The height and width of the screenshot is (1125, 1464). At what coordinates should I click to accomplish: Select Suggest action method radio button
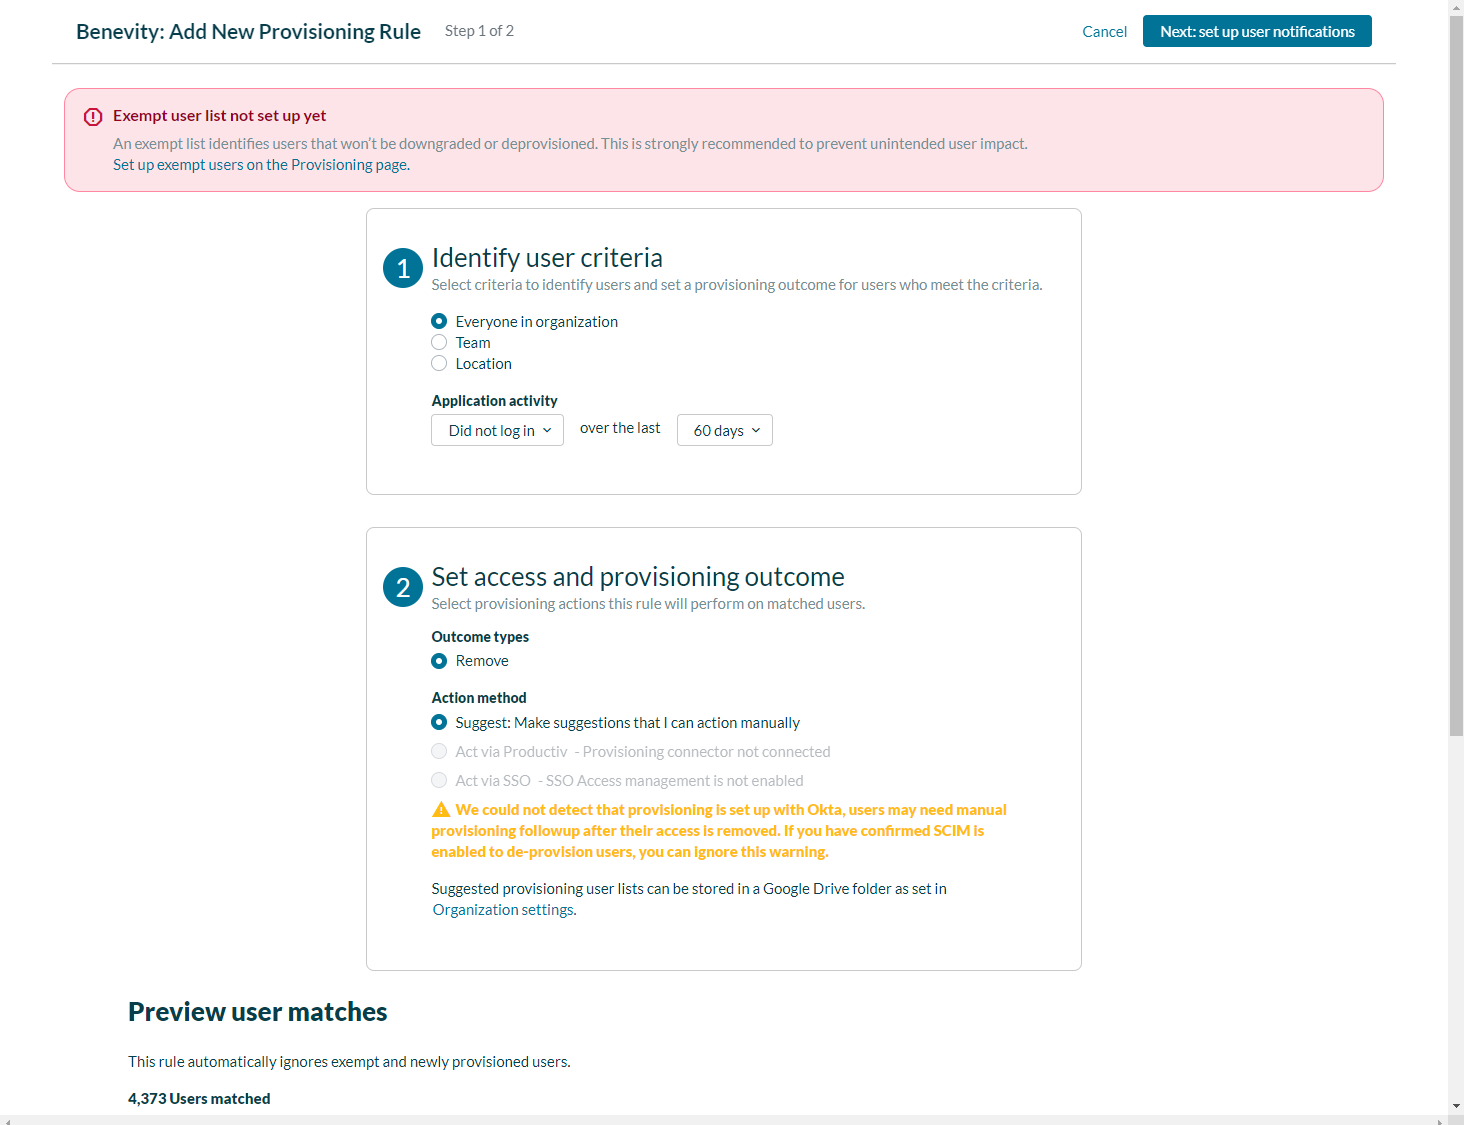pos(439,722)
